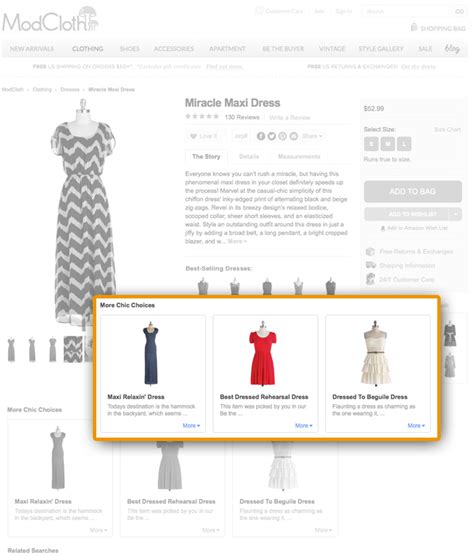Viewport: 474px width, 556px height.
Task: Expand More on highlighted Dressed To Beguile card
Action: click(416, 426)
